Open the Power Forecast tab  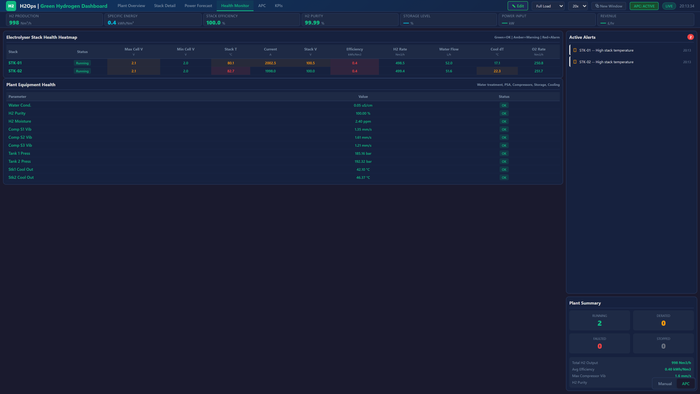tap(198, 6)
